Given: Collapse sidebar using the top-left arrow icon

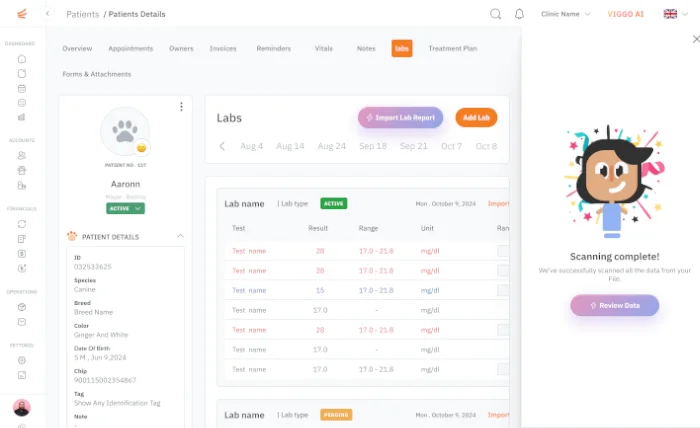Looking at the screenshot, I should pyautogui.click(x=48, y=14).
